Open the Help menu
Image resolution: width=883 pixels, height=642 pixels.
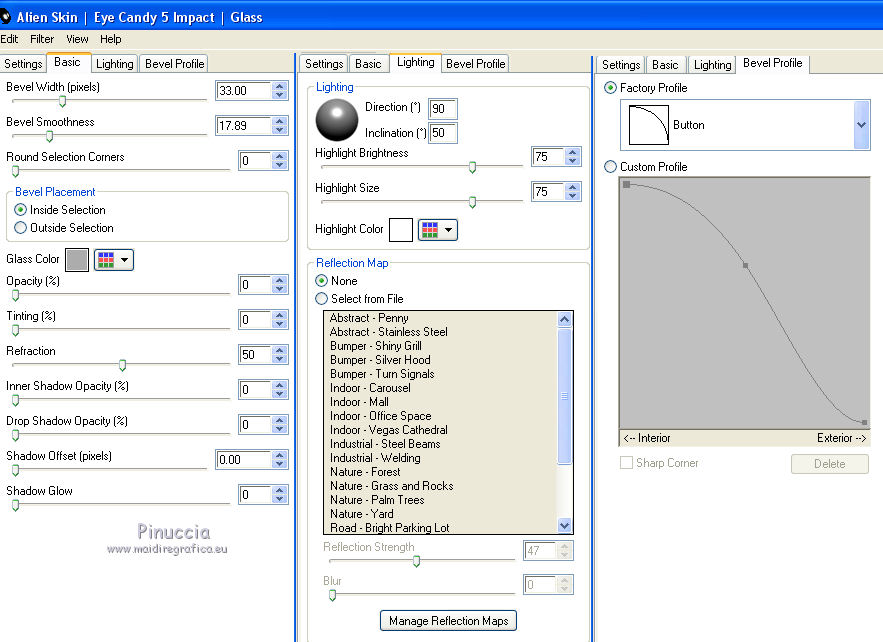[x=111, y=39]
